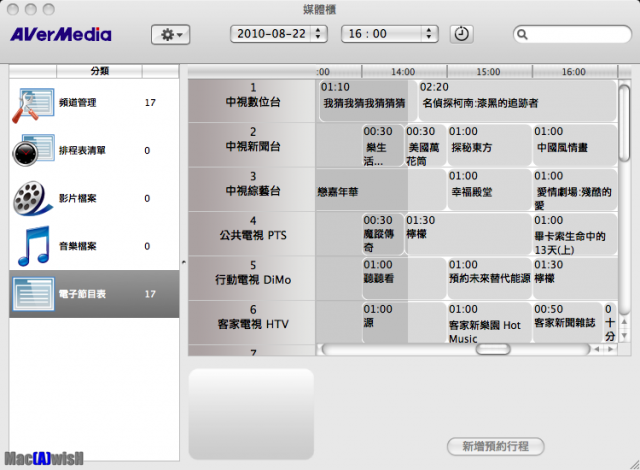This screenshot has height=470, width=640.
Task: Click horizontal scrollbar left arrow
Action: pos(597,349)
